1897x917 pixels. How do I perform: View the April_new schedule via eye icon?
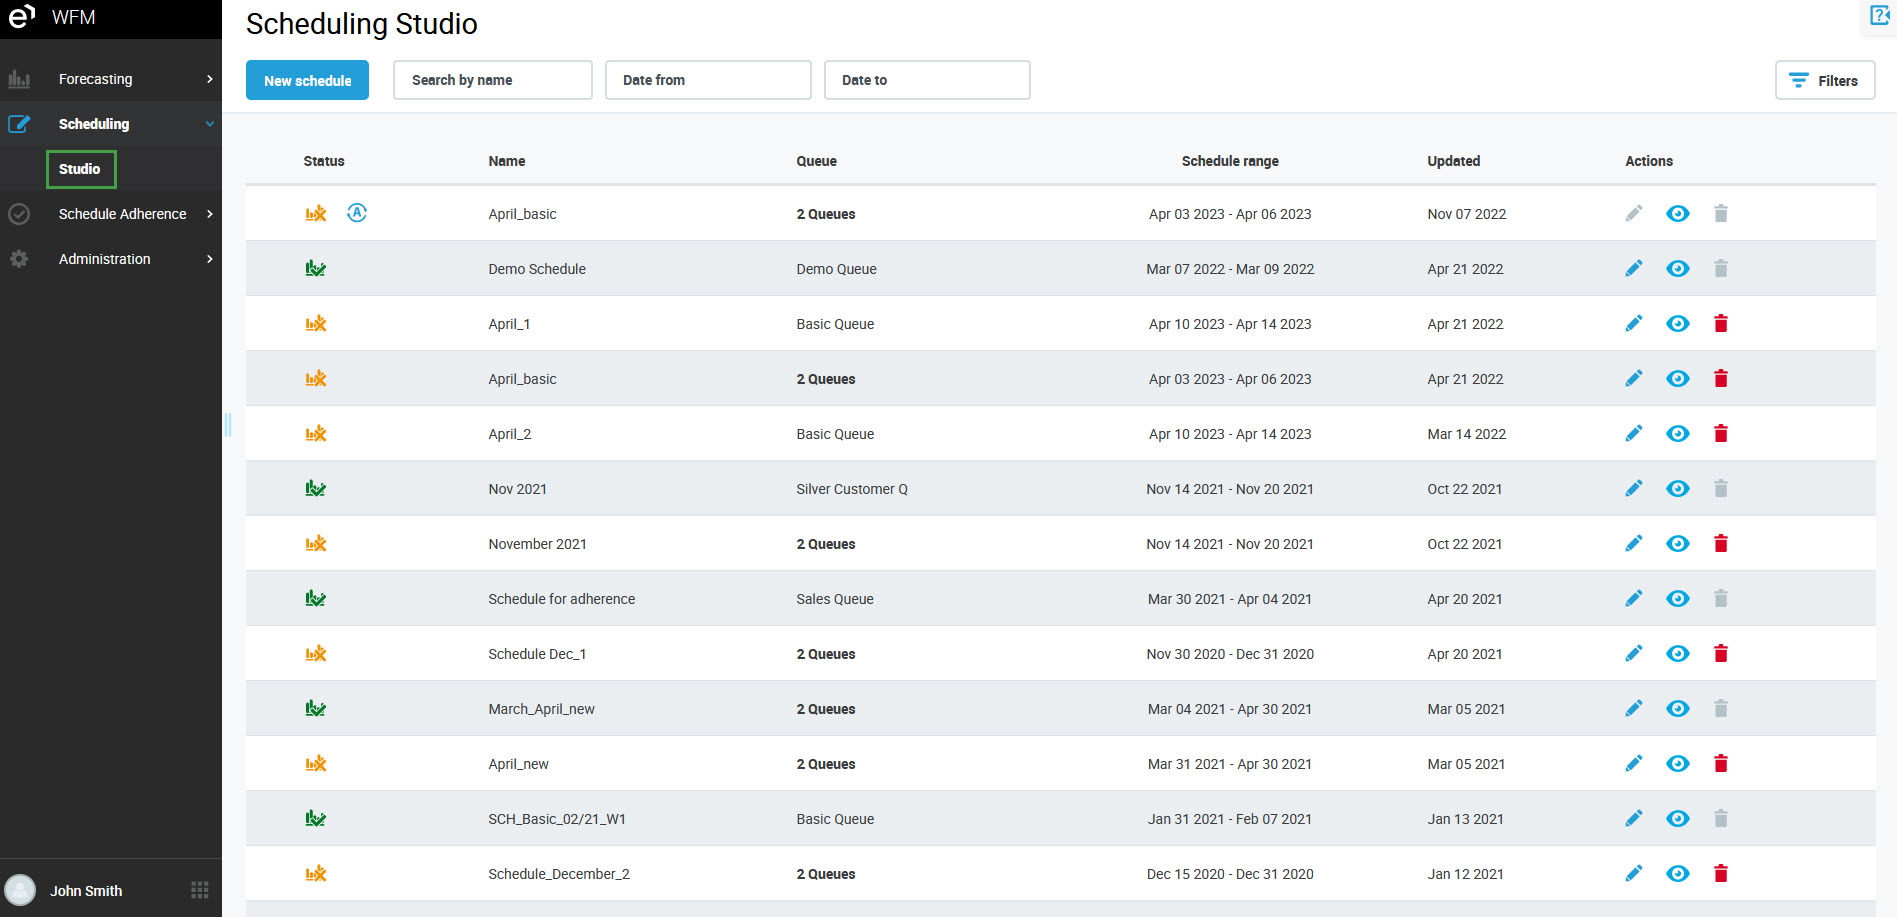pyautogui.click(x=1677, y=763)
